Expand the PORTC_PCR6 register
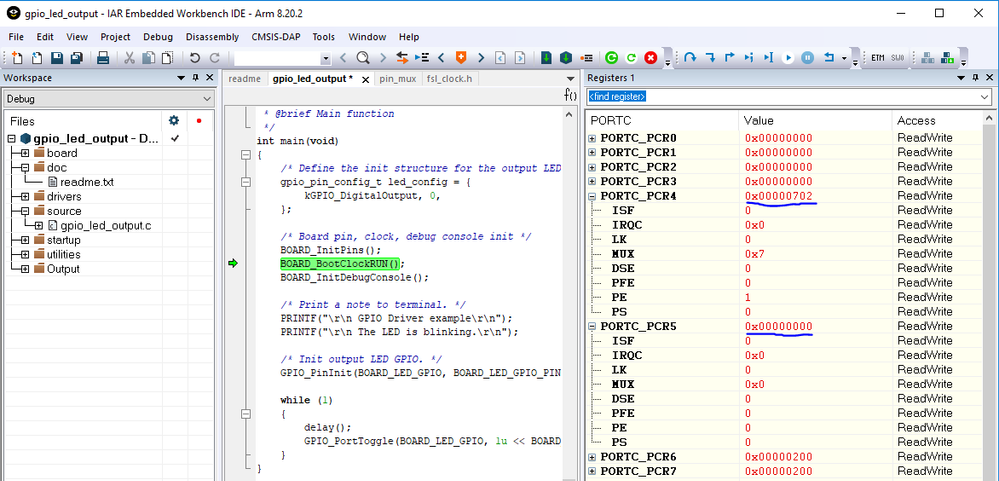This screenshot has height=481, width=999. [592, 457]
